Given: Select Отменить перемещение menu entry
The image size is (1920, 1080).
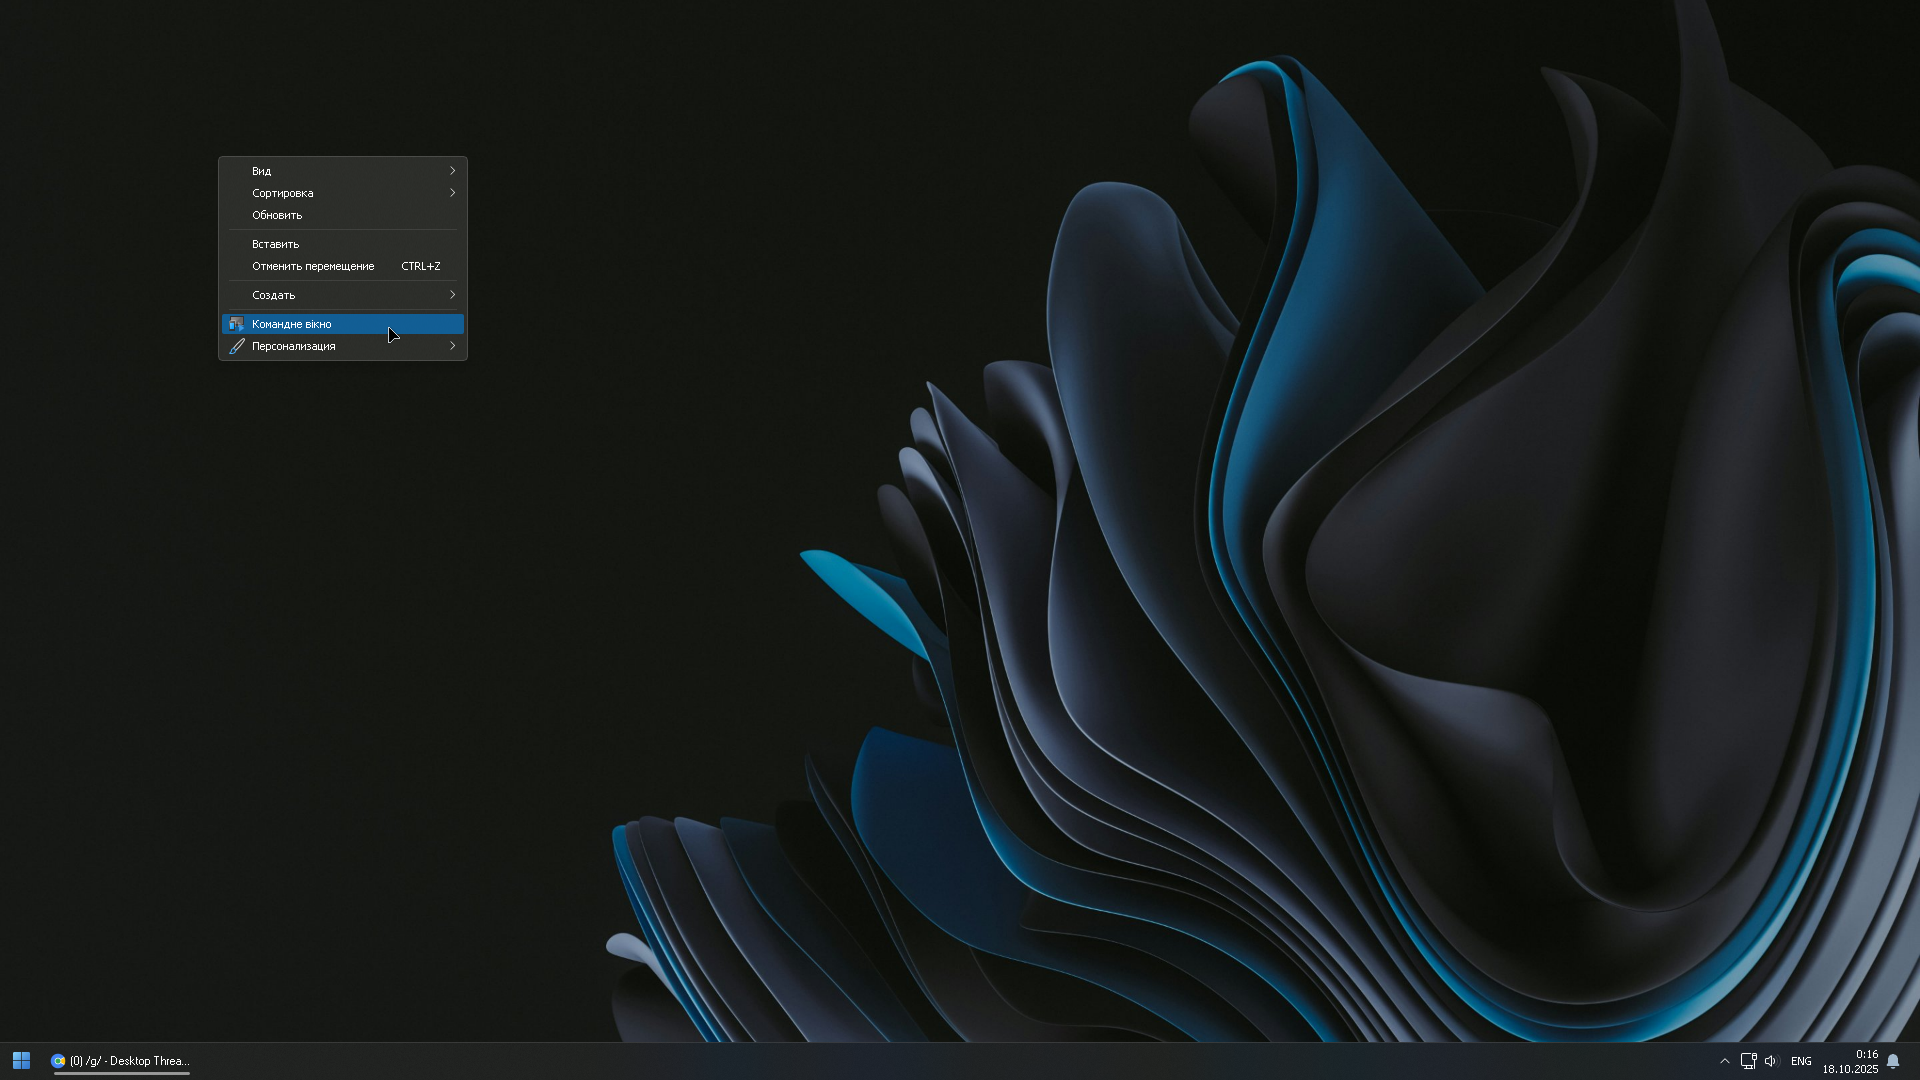Looking at the screenshot, I should [x=313, y=266].
